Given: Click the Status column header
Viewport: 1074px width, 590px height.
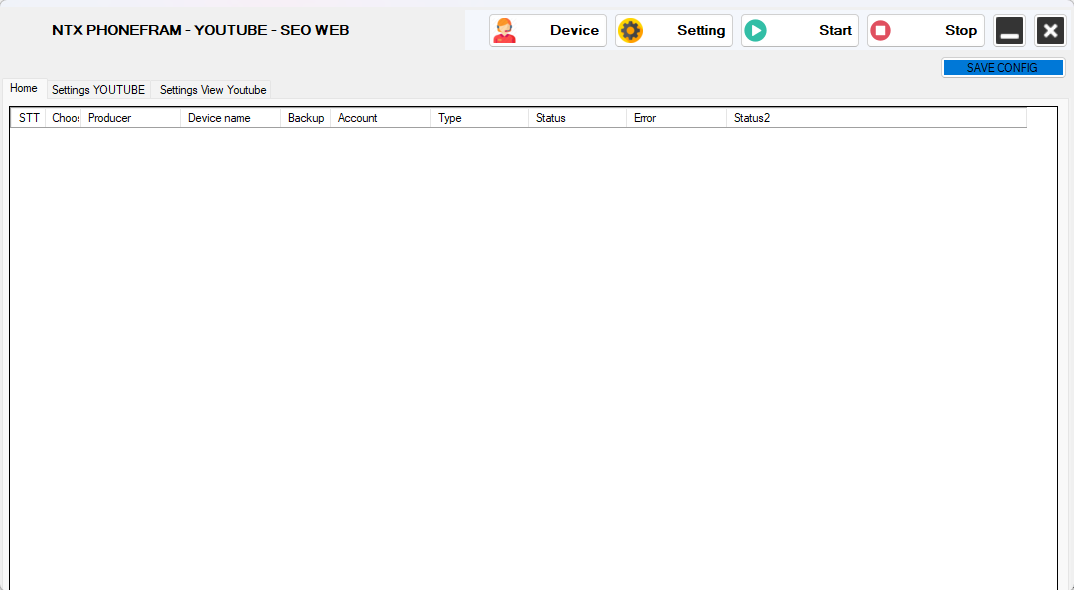Looking at the screenshot, I should coord(577,118).
